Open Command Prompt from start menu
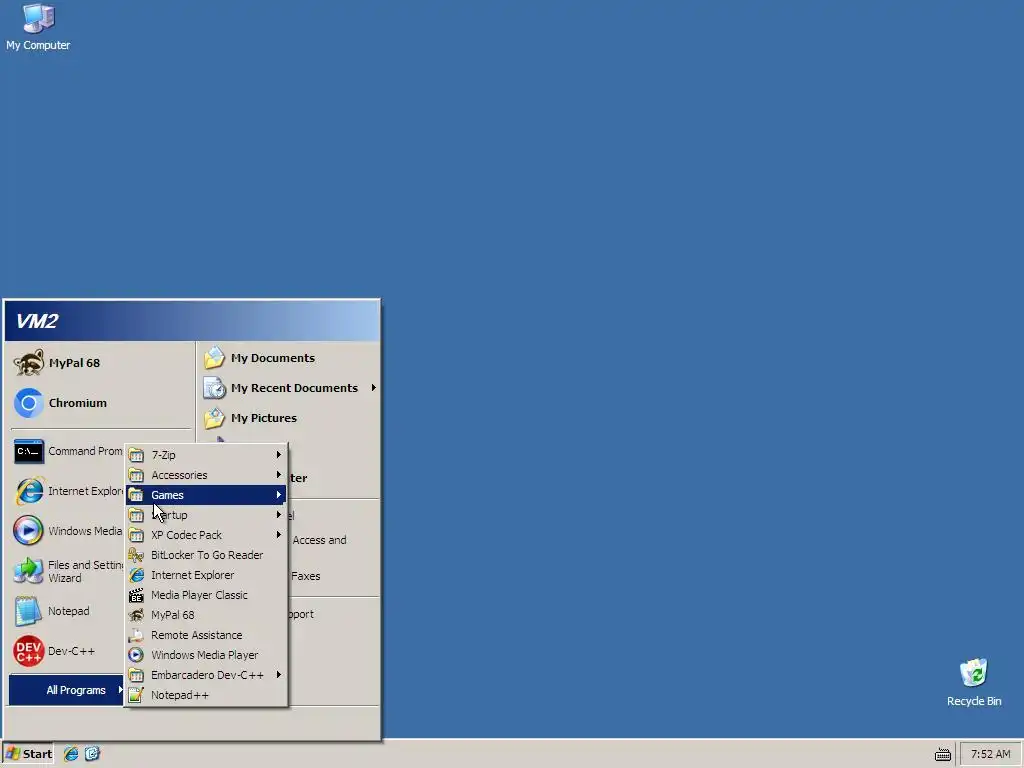1024x768 pixels. (67, 451)
